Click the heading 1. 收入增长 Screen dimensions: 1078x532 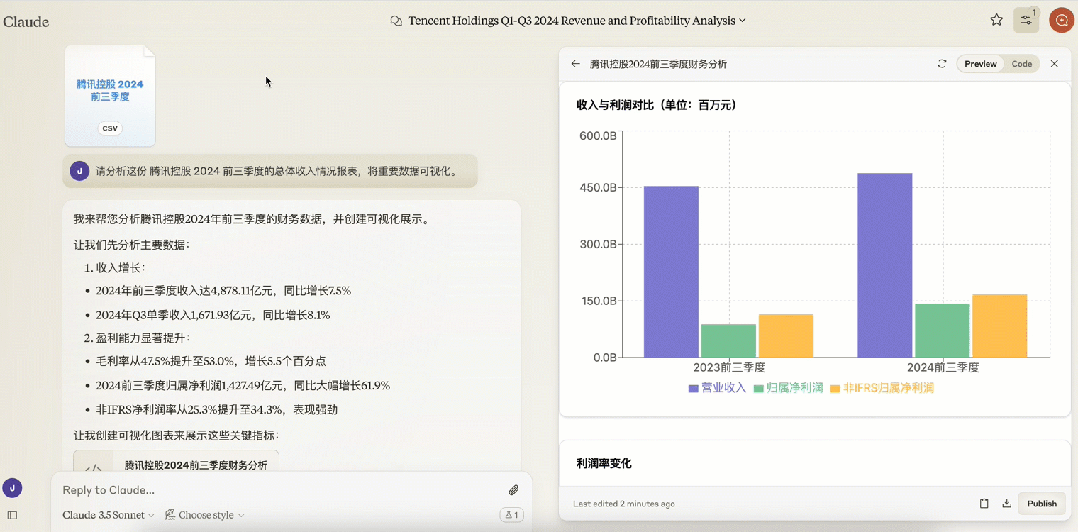click(115, 268)
